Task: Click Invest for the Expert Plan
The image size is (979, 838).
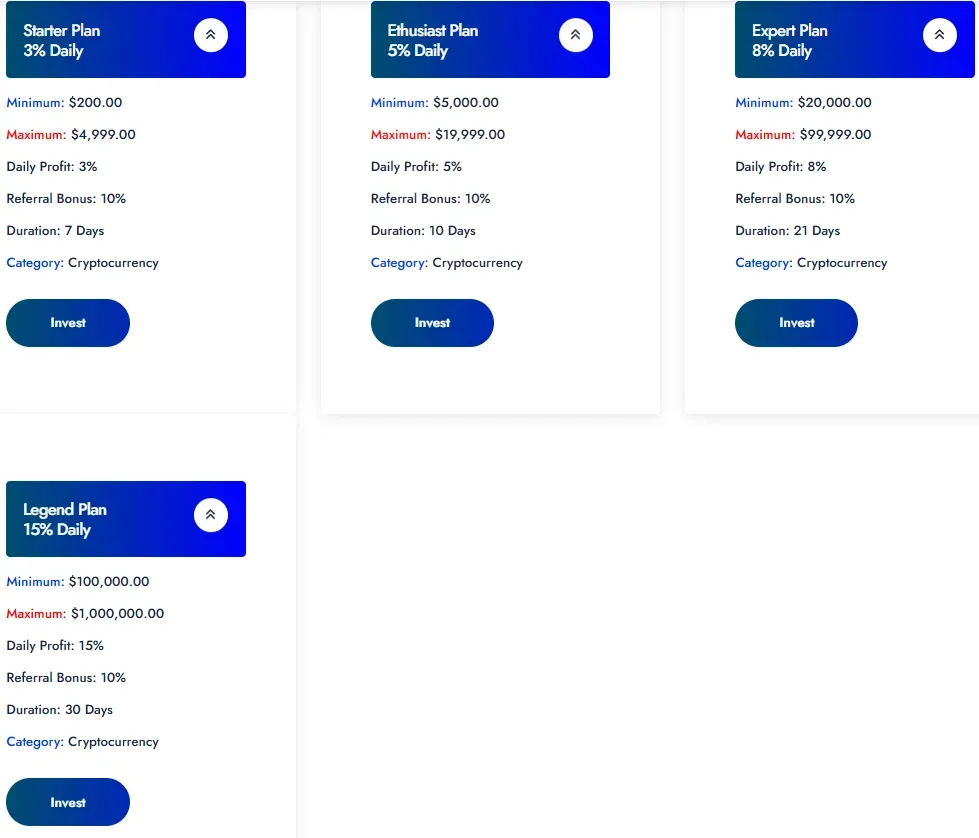Action: pyautogui.click(x=796, y=323)
